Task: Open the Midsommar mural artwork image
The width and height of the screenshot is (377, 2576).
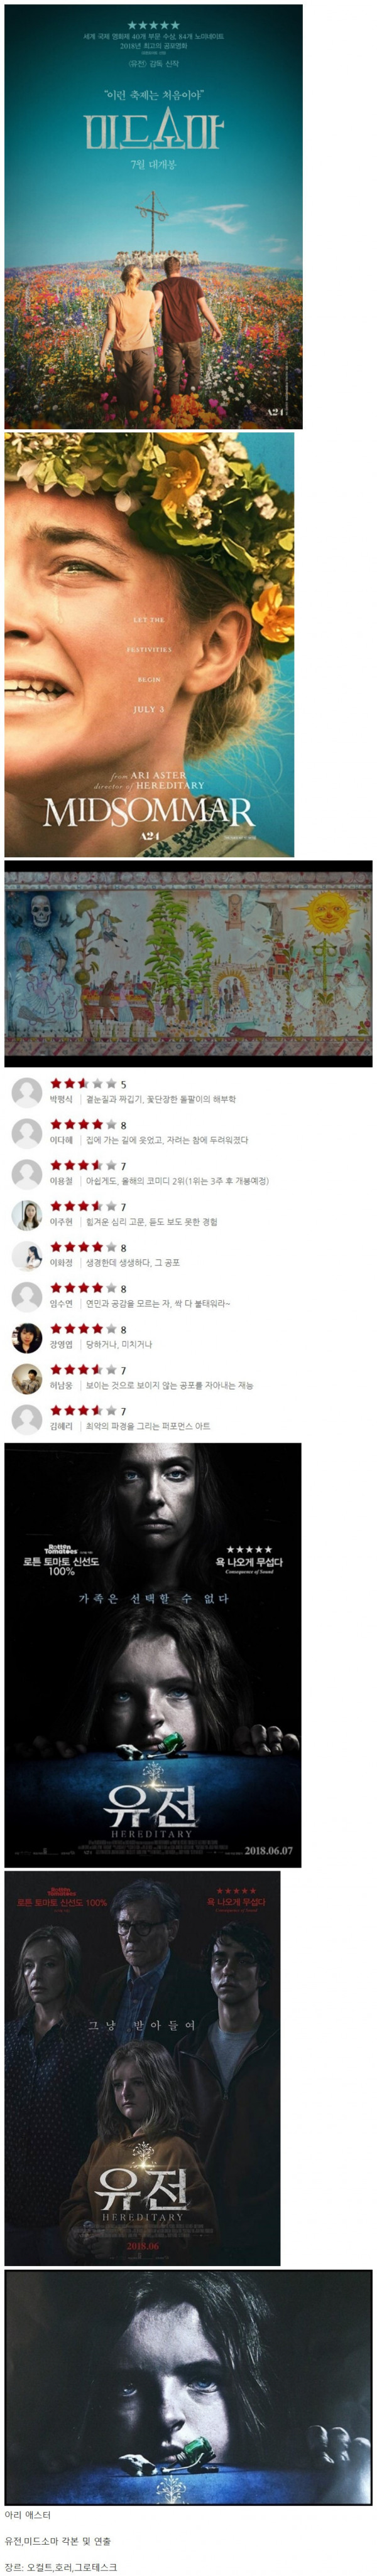Action: 188,964
